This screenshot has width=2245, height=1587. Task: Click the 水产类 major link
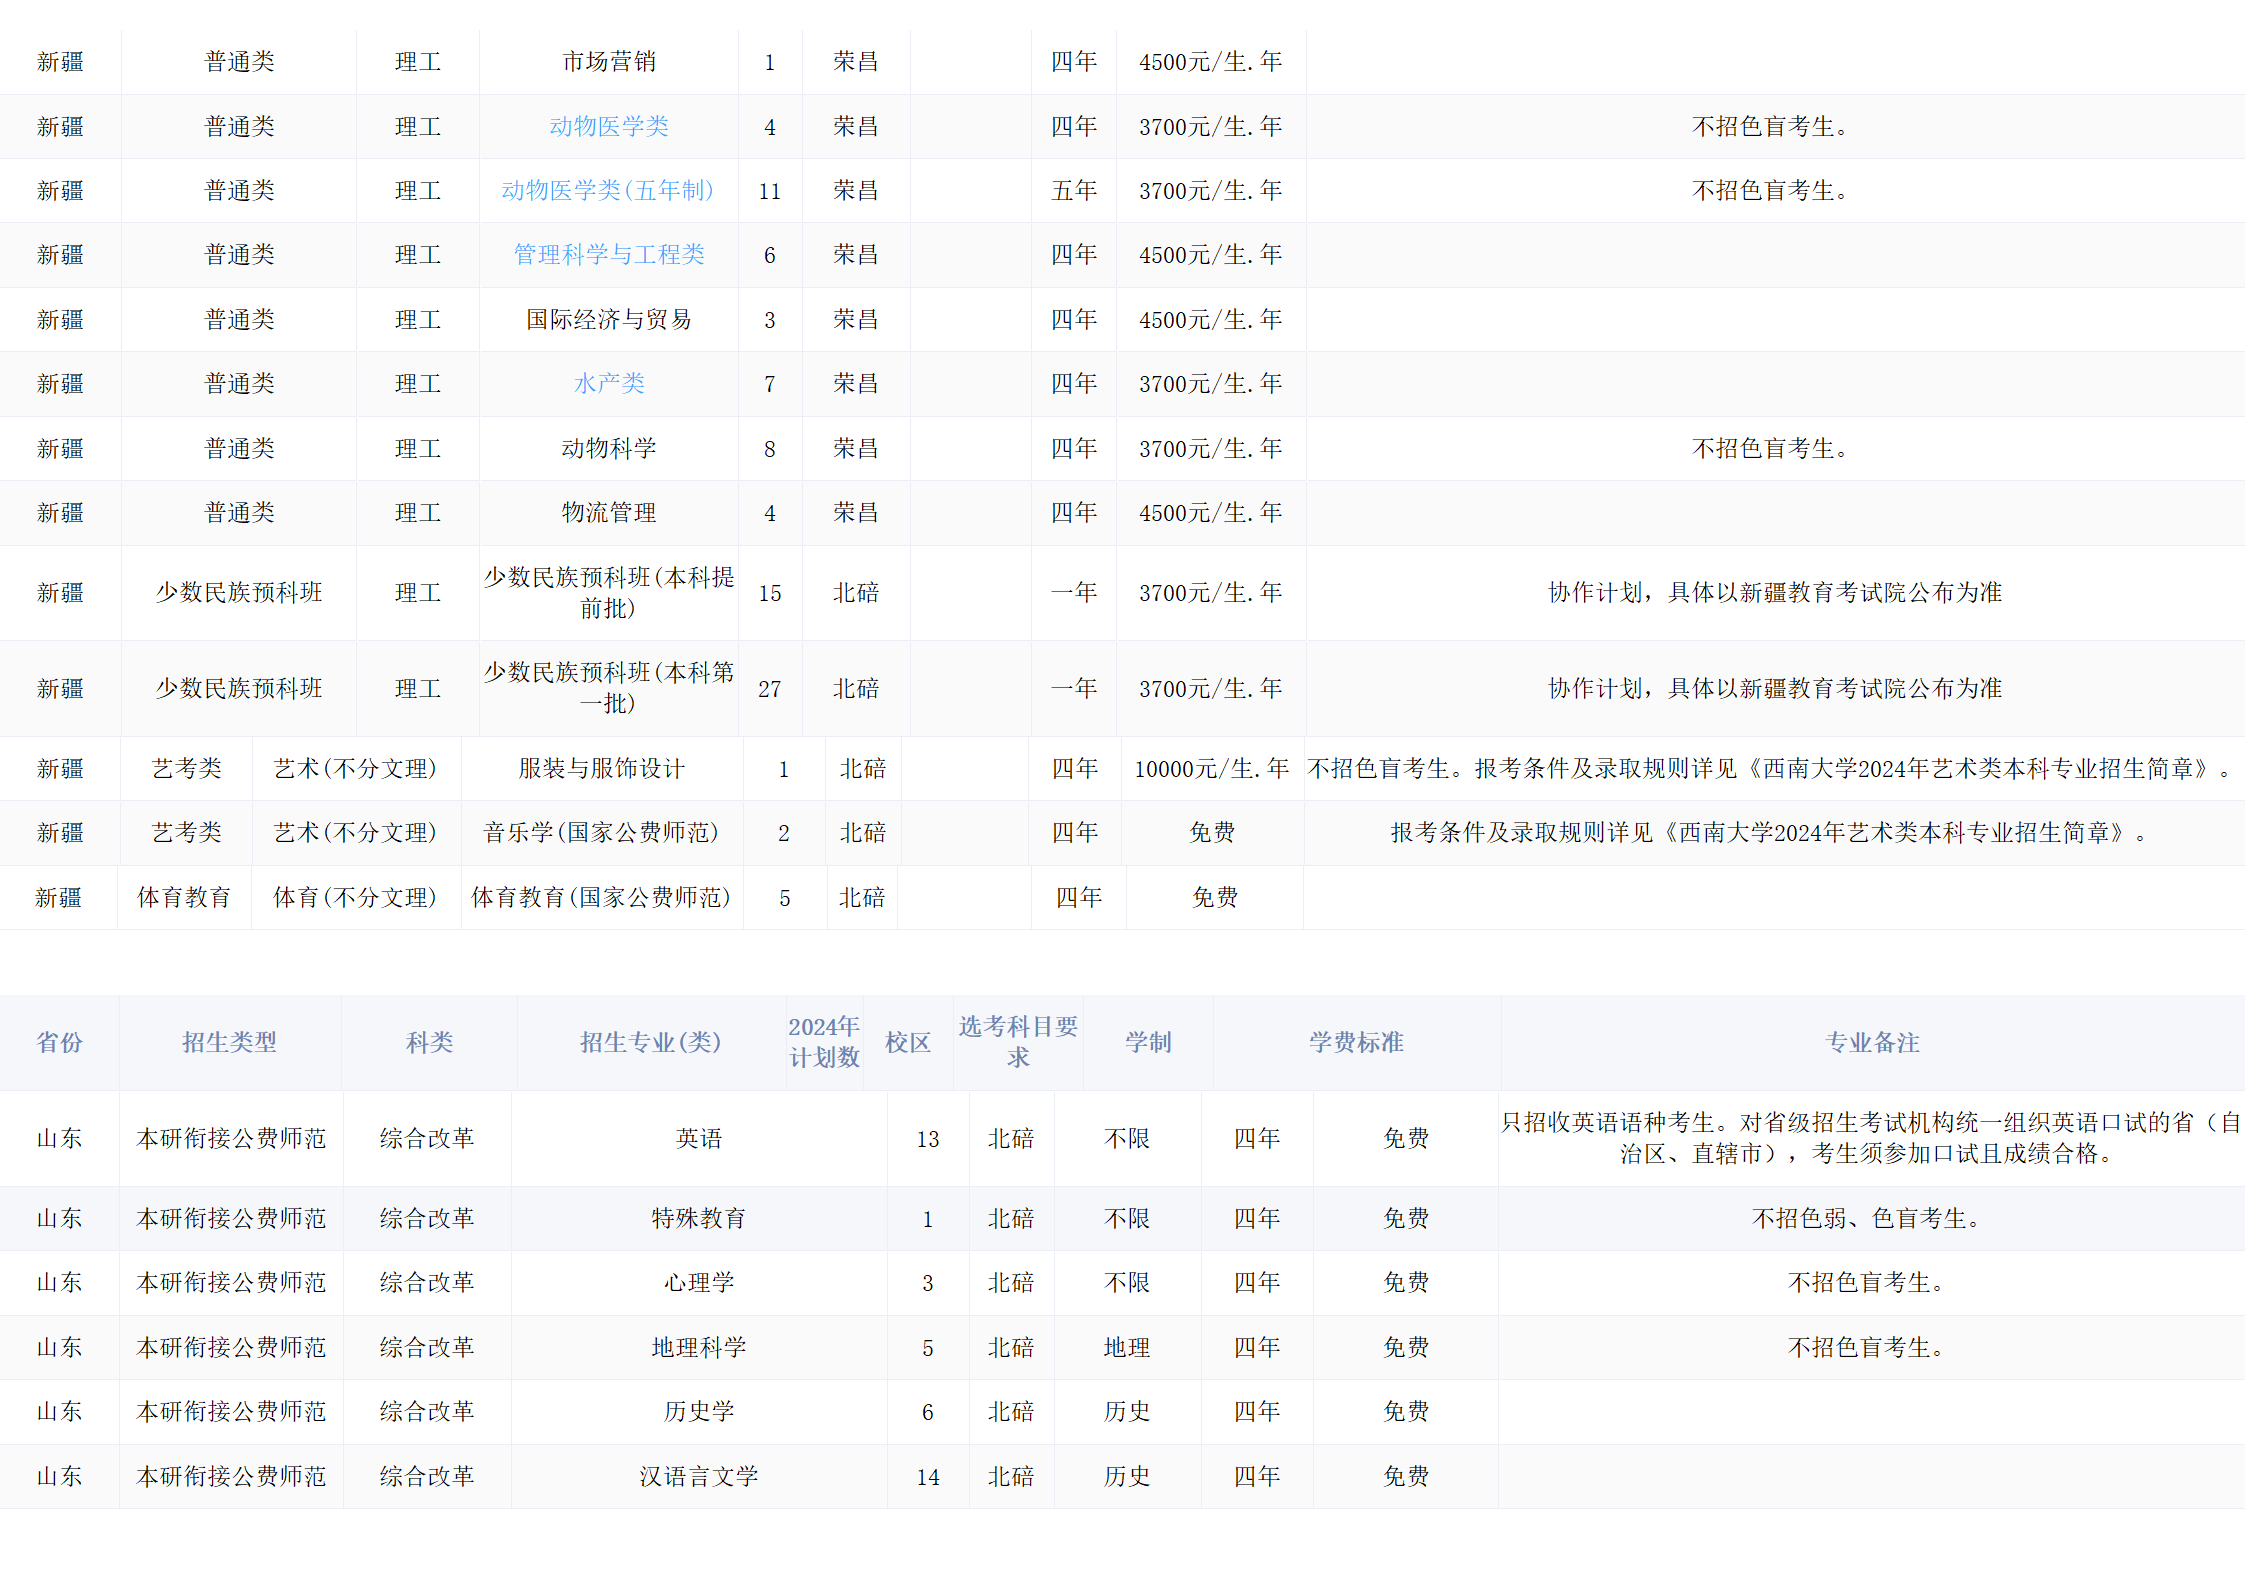click(608, 384)
